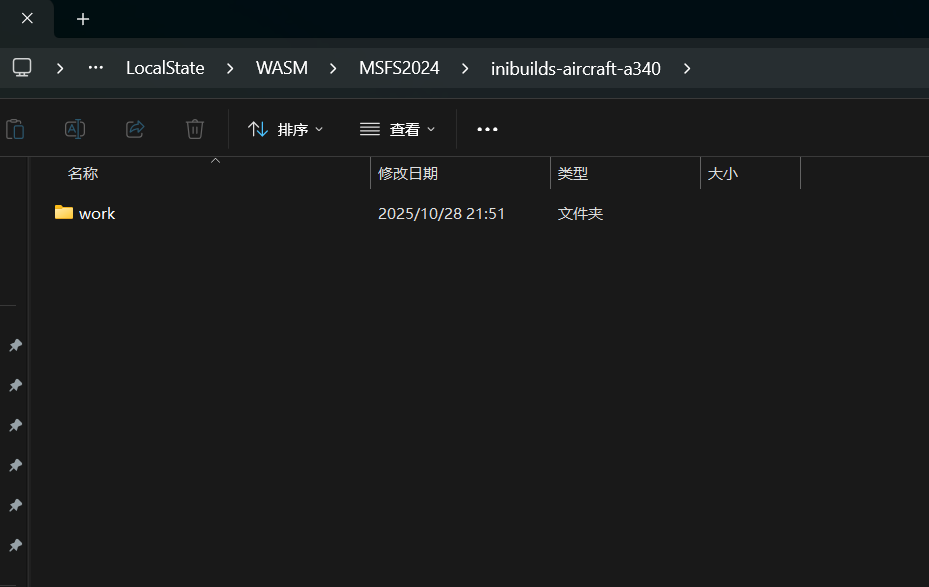Show hidden breadcrumb path via ellipsis
Screen dimensions: 929x587
pyautogui.click(x=96, y=68)
